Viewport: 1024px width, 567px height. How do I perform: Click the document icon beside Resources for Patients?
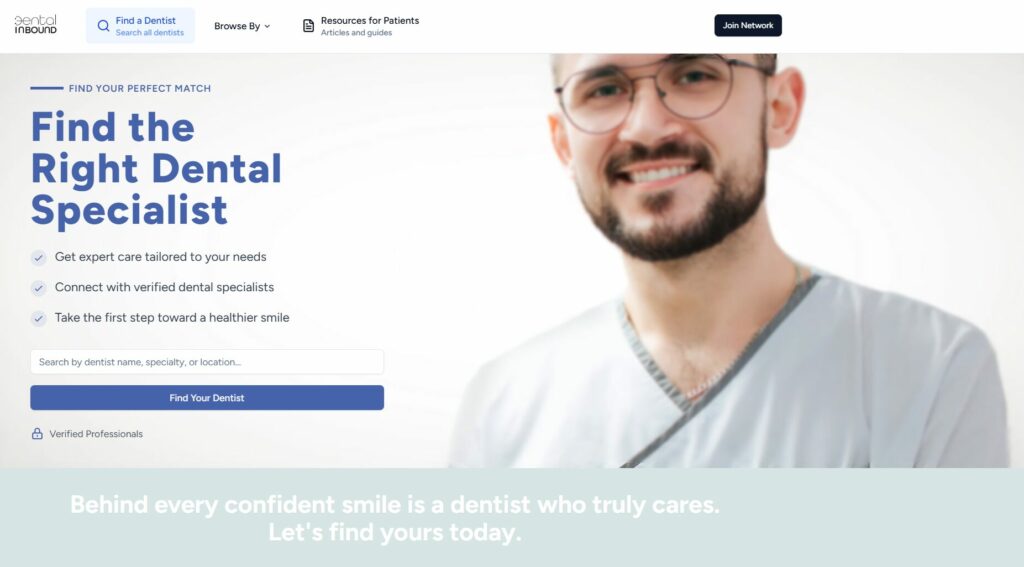308,26
